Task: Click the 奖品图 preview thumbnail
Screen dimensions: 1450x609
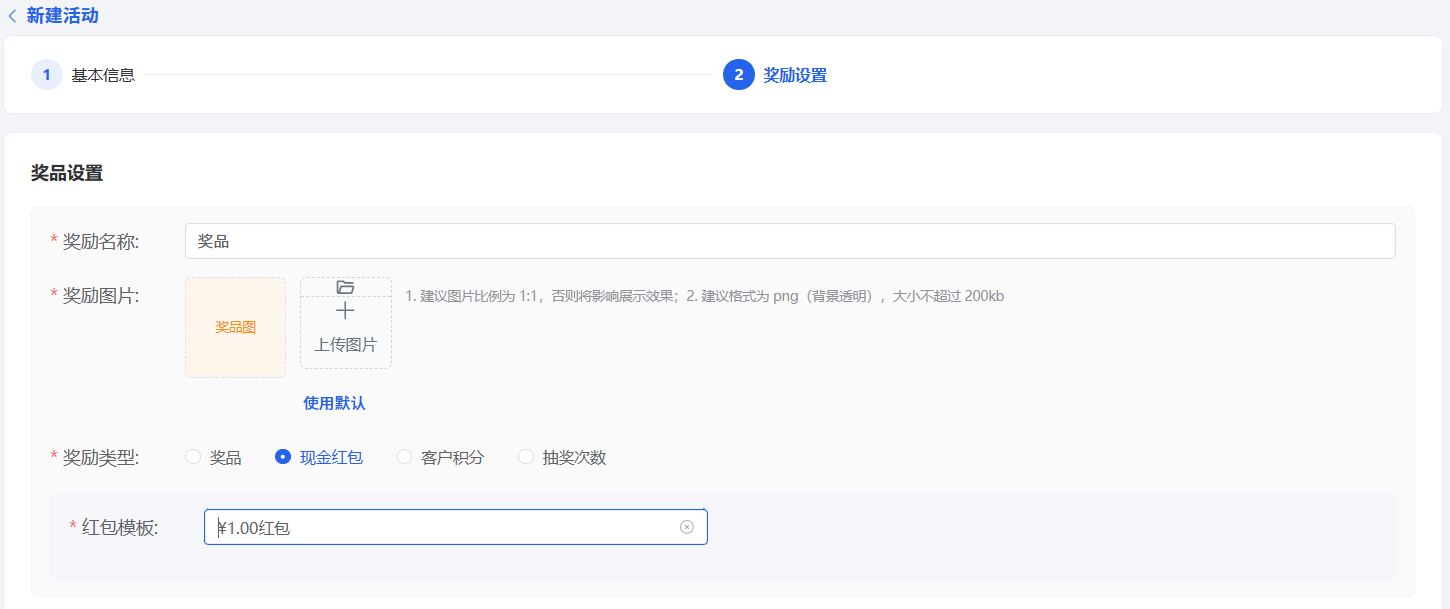Action: point(235,327)
